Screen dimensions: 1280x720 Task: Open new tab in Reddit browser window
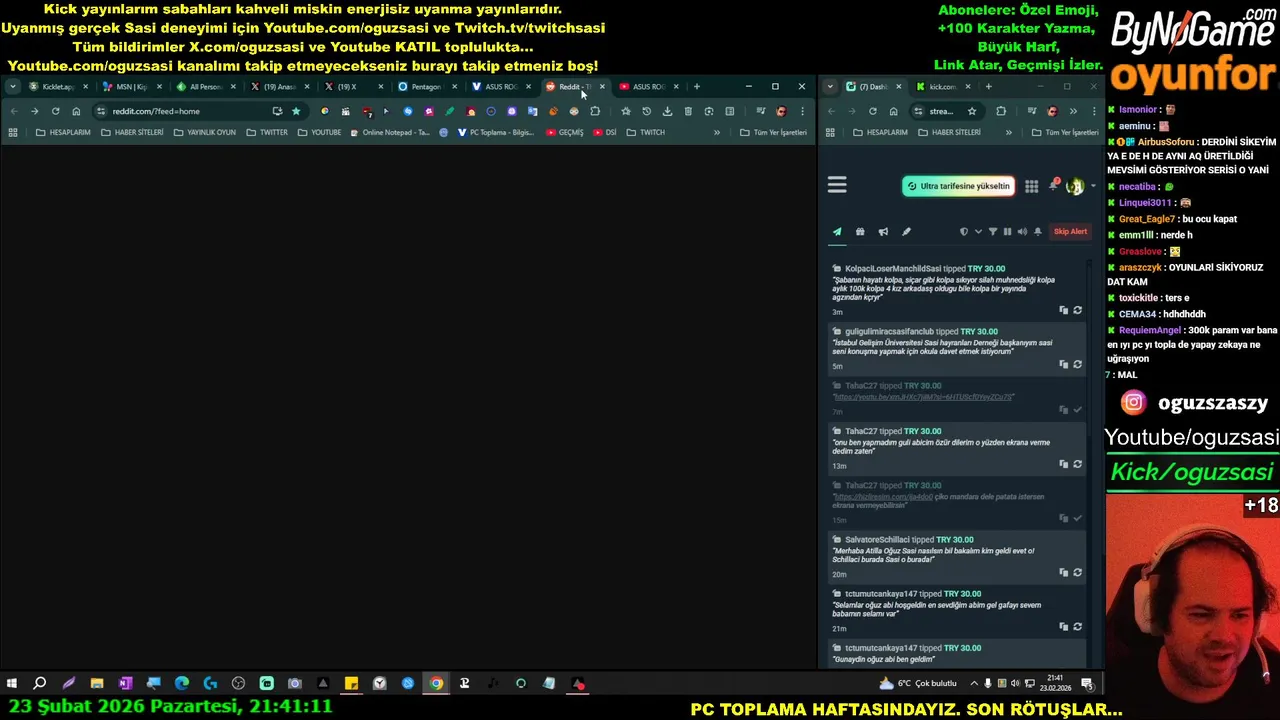697,87
